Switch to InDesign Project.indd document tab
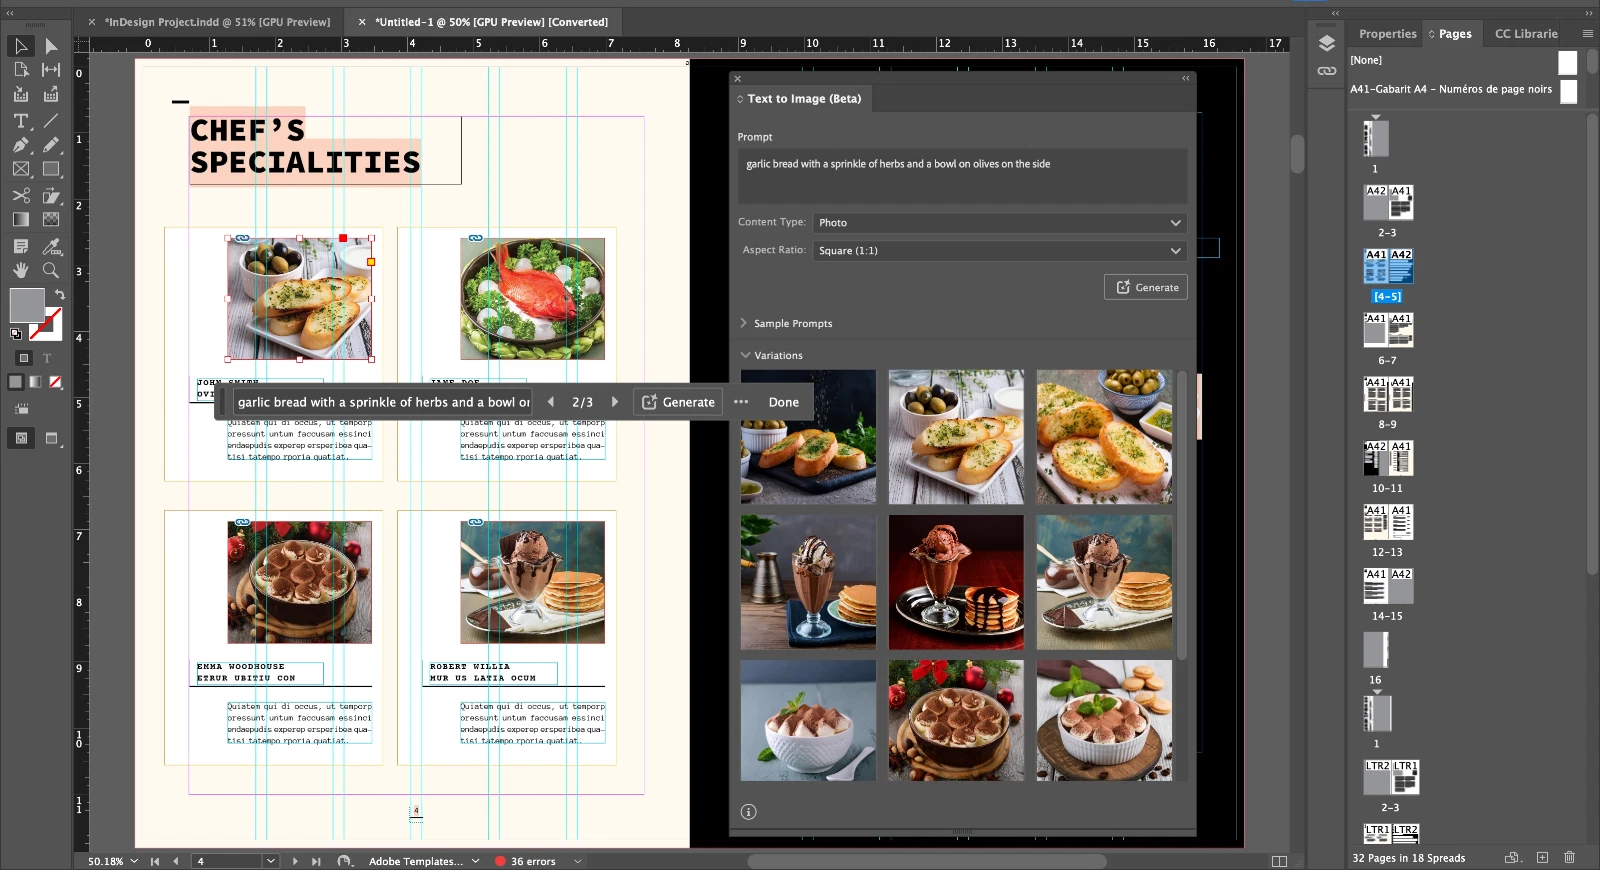This screenshot has height=870, width=1600. pos(217,22)
